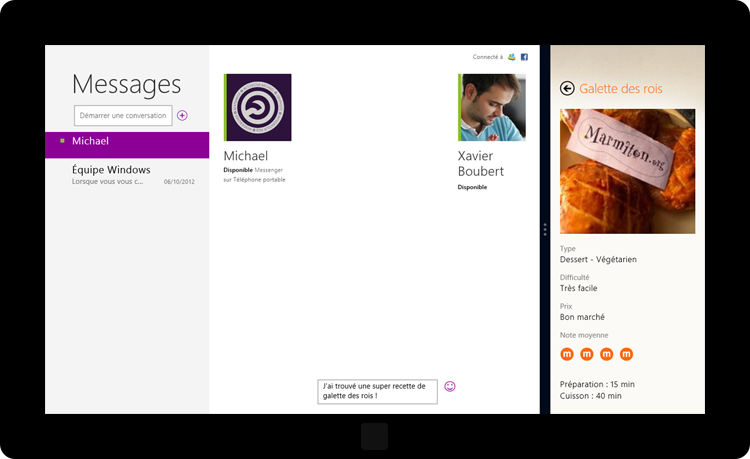Screen dimensions: 750x459
Task: Click the Messages heading
Action: pos(127,85)
